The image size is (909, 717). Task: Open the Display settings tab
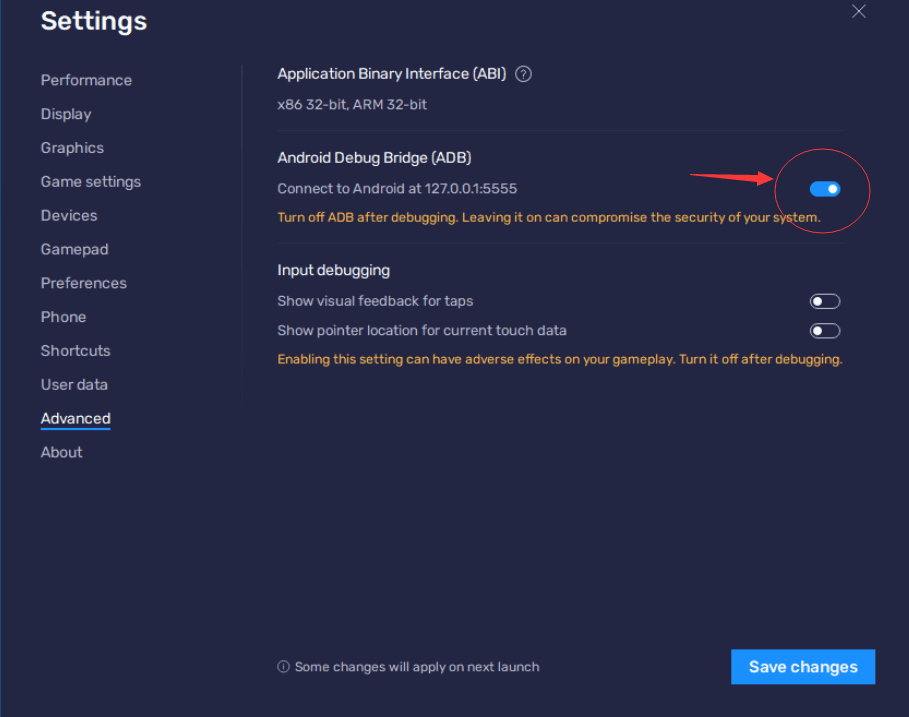coord(66,114)
